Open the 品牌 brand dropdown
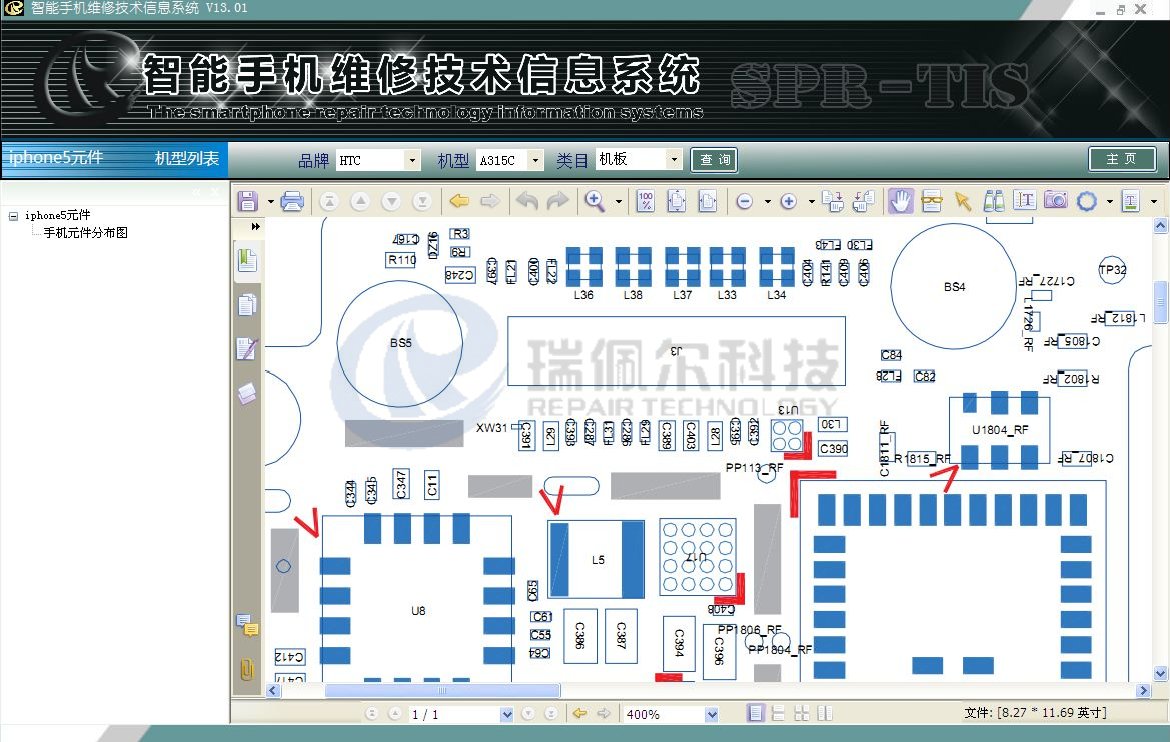Screen dimensions: 1170x742 (412, 160)
